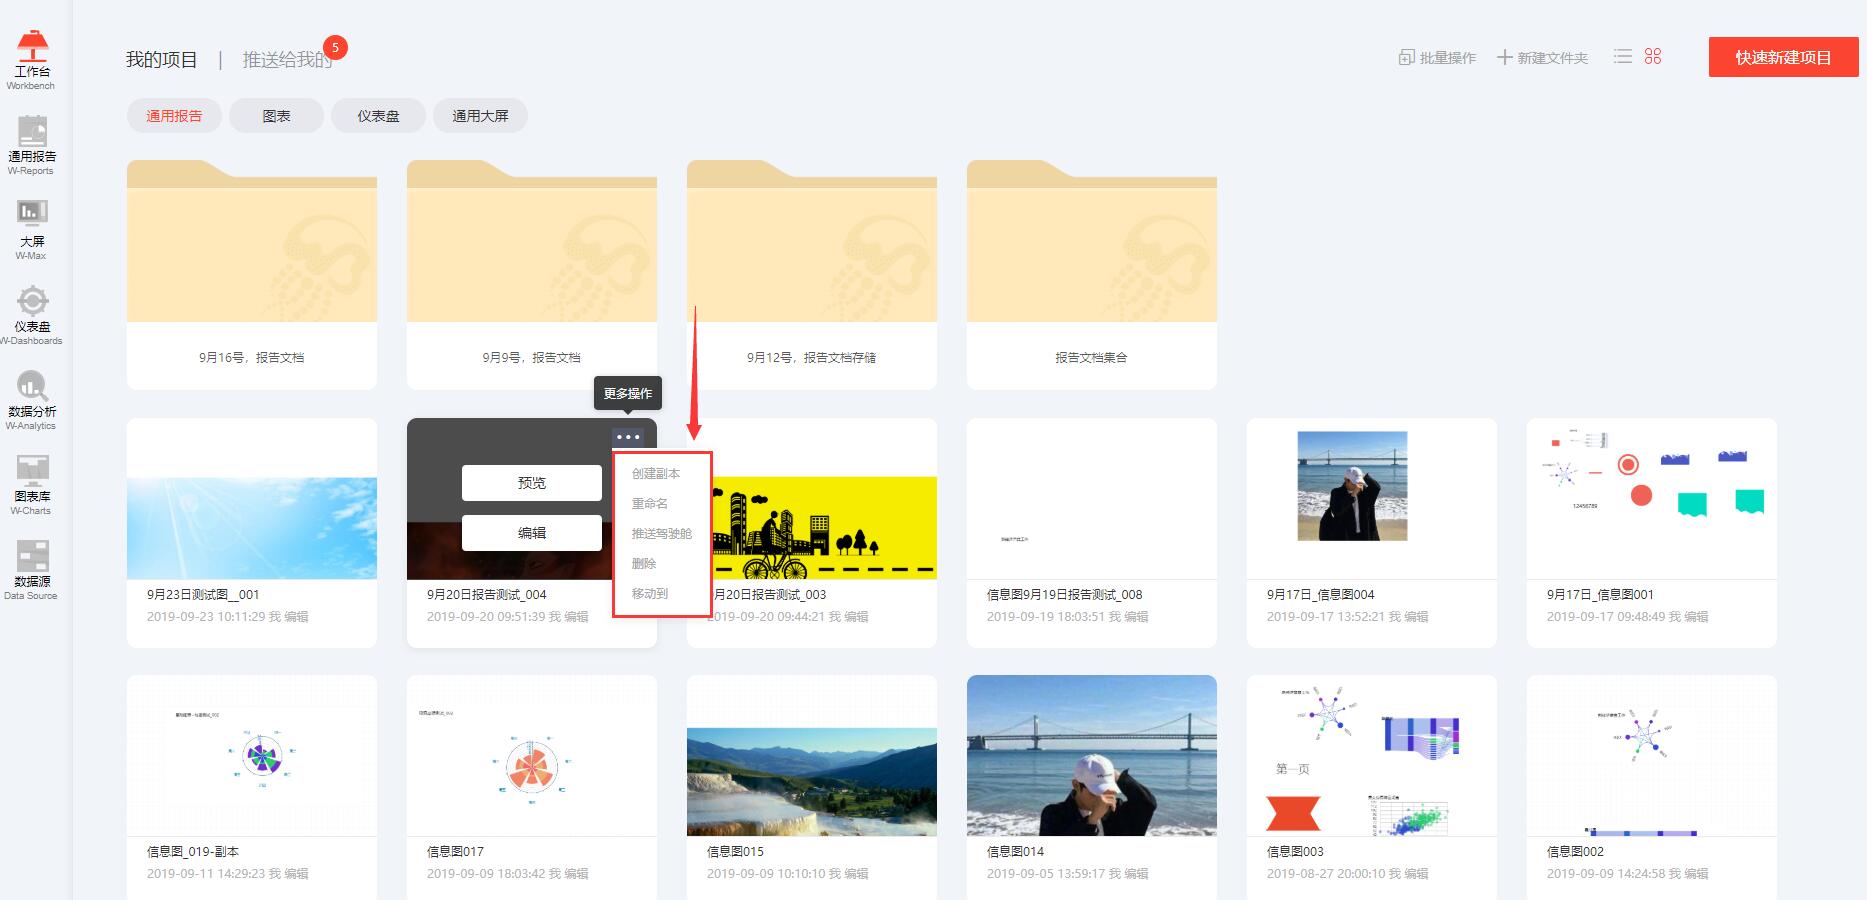The width and height of the screenshot is (1867, 900).
Task: Switch to the 推送给我的 tab
Action: coord(287,60)
